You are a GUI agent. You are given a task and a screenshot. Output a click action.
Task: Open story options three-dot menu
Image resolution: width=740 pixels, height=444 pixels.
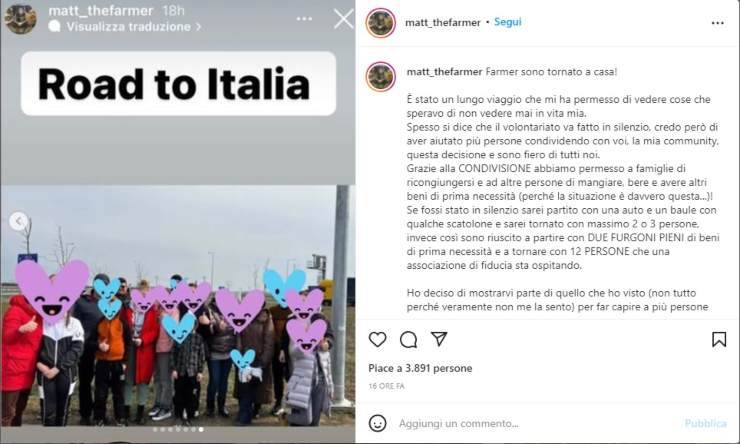[x=304, y=19]
